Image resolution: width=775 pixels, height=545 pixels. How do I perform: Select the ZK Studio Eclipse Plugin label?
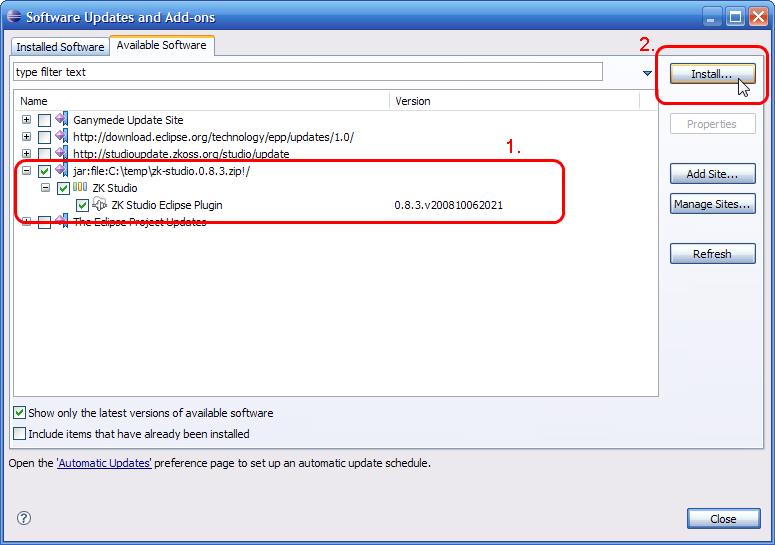[167, 205]
